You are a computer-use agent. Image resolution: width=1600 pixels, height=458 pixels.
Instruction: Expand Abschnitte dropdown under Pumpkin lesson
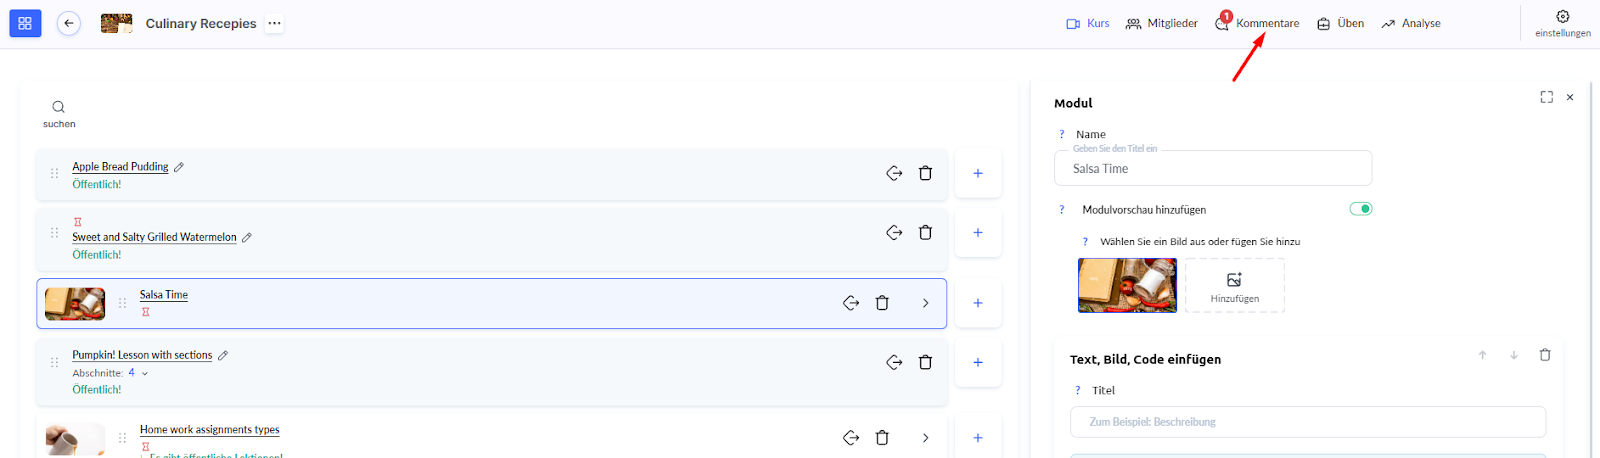click(x=145, y=374)
